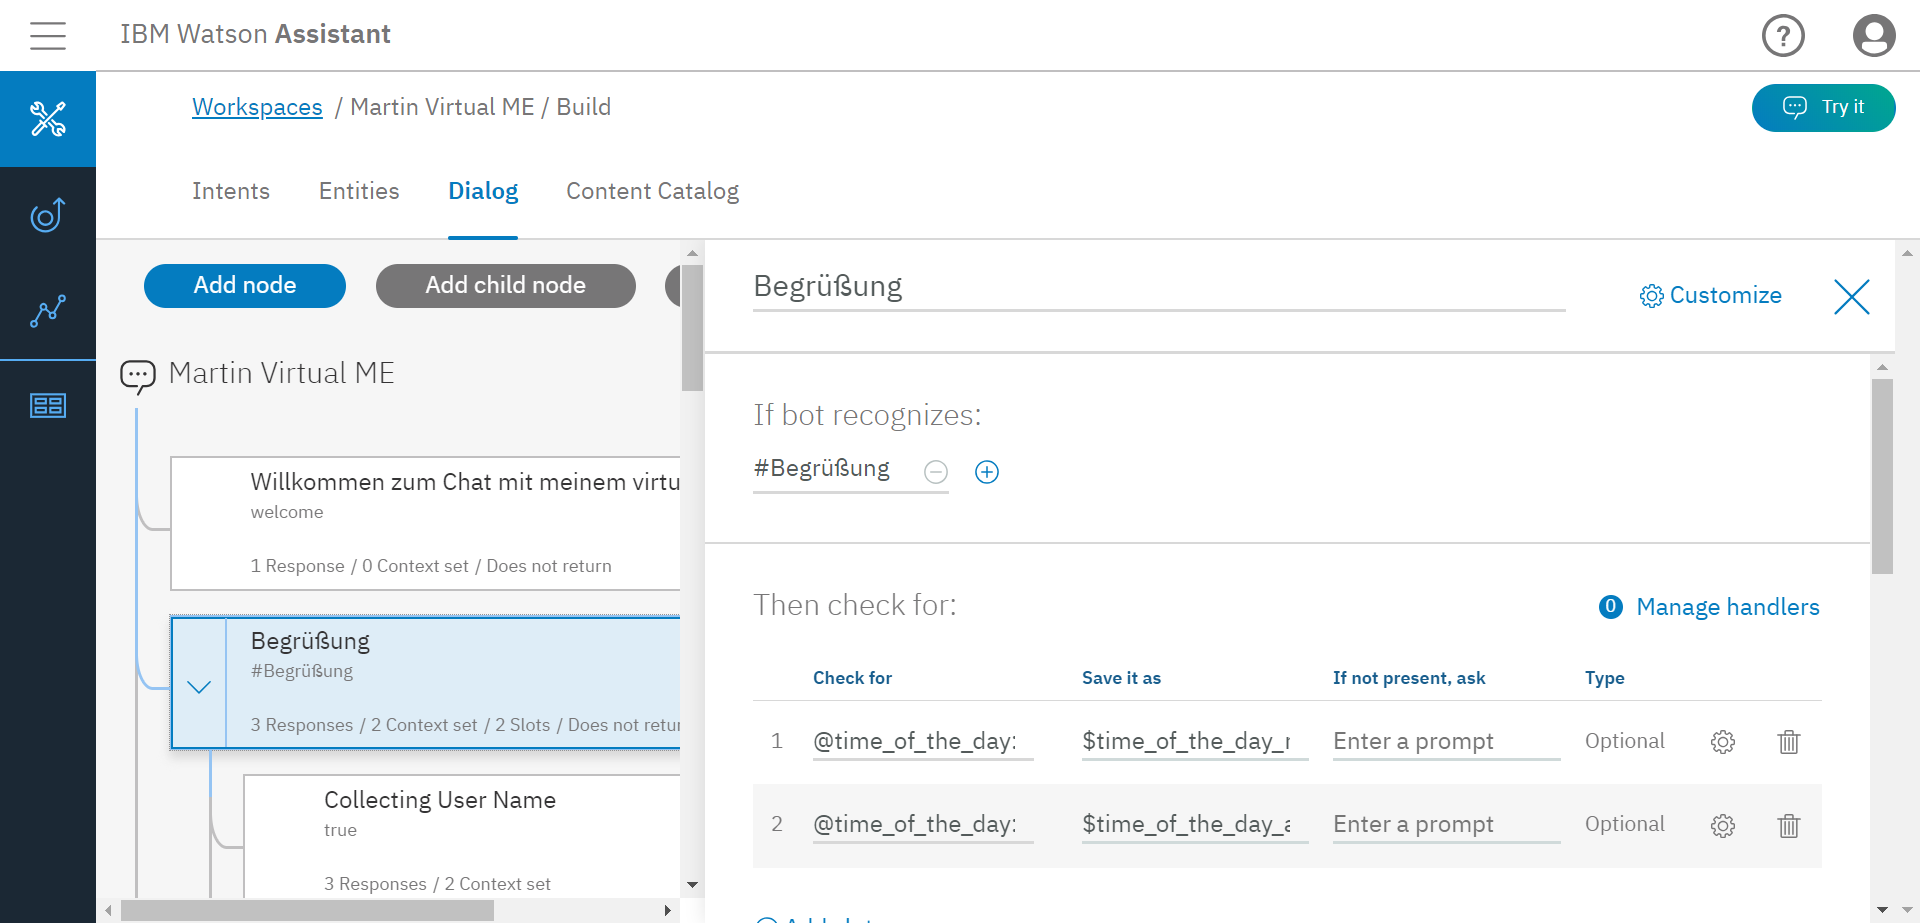The height and width of the screenshot is (923, 1920).
Task: Click dialog tree scroll right arrow
Action: (668, 911)
